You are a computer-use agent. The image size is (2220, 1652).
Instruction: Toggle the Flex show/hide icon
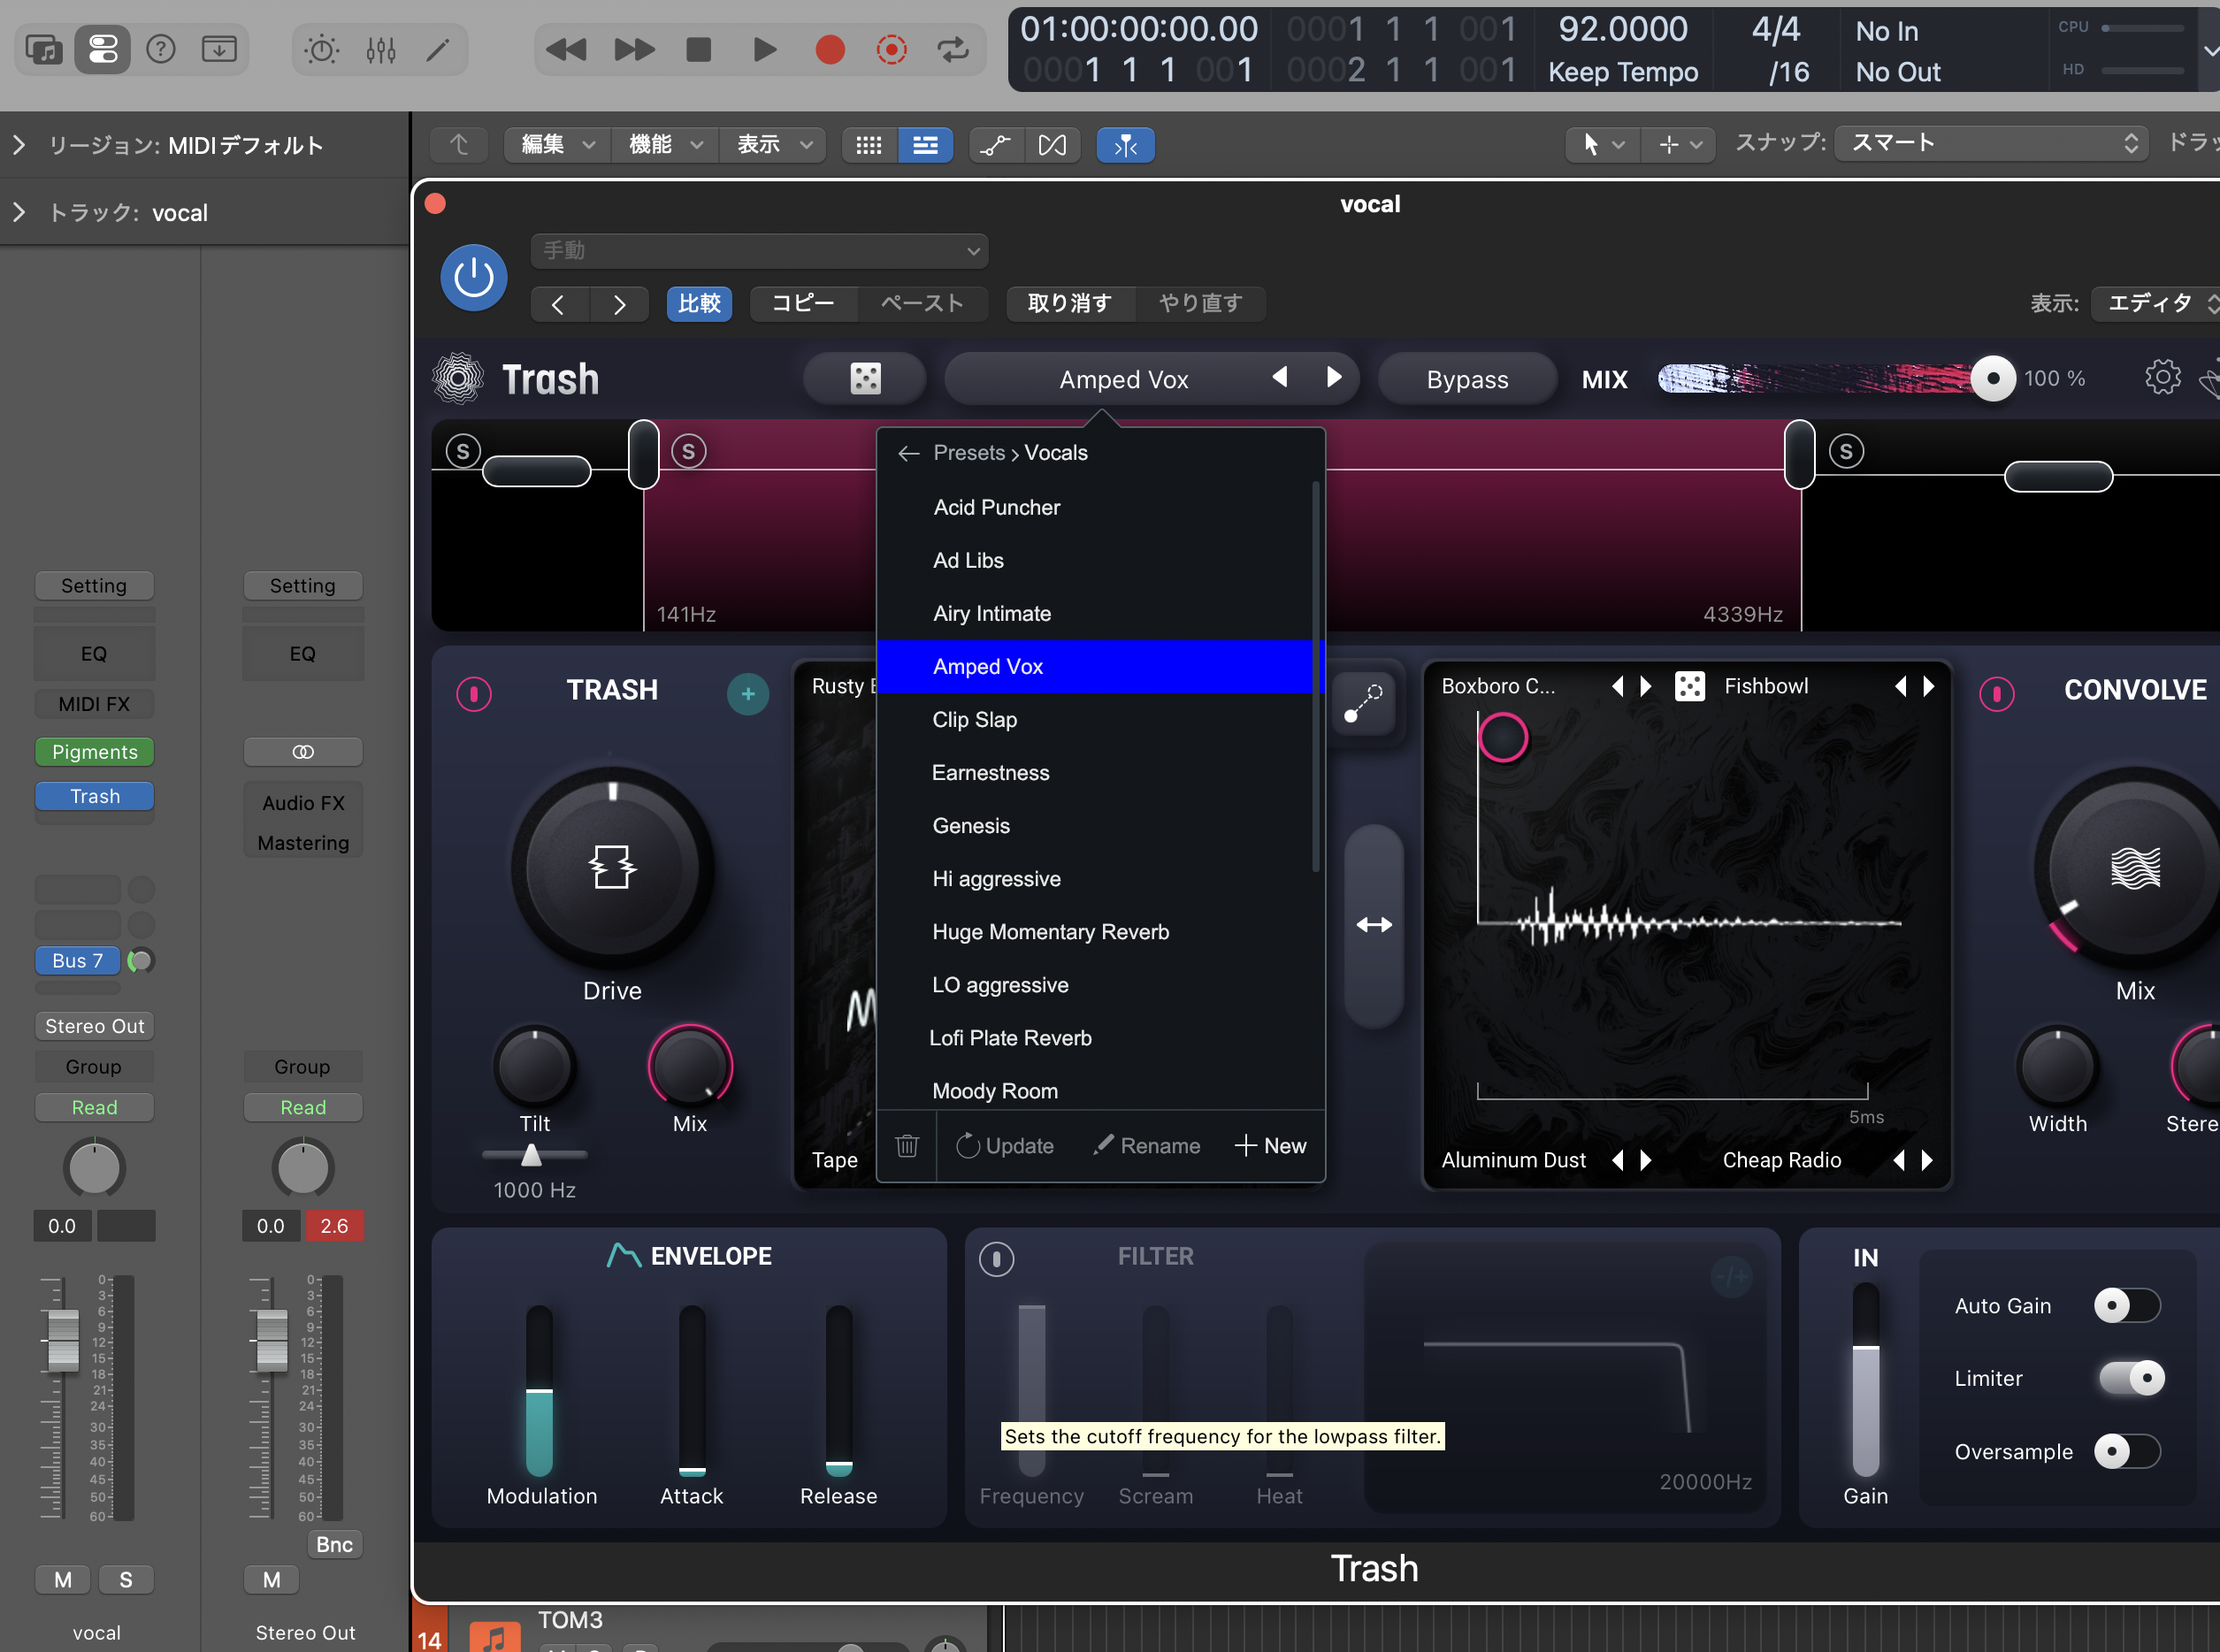[x=1052, y=146]
